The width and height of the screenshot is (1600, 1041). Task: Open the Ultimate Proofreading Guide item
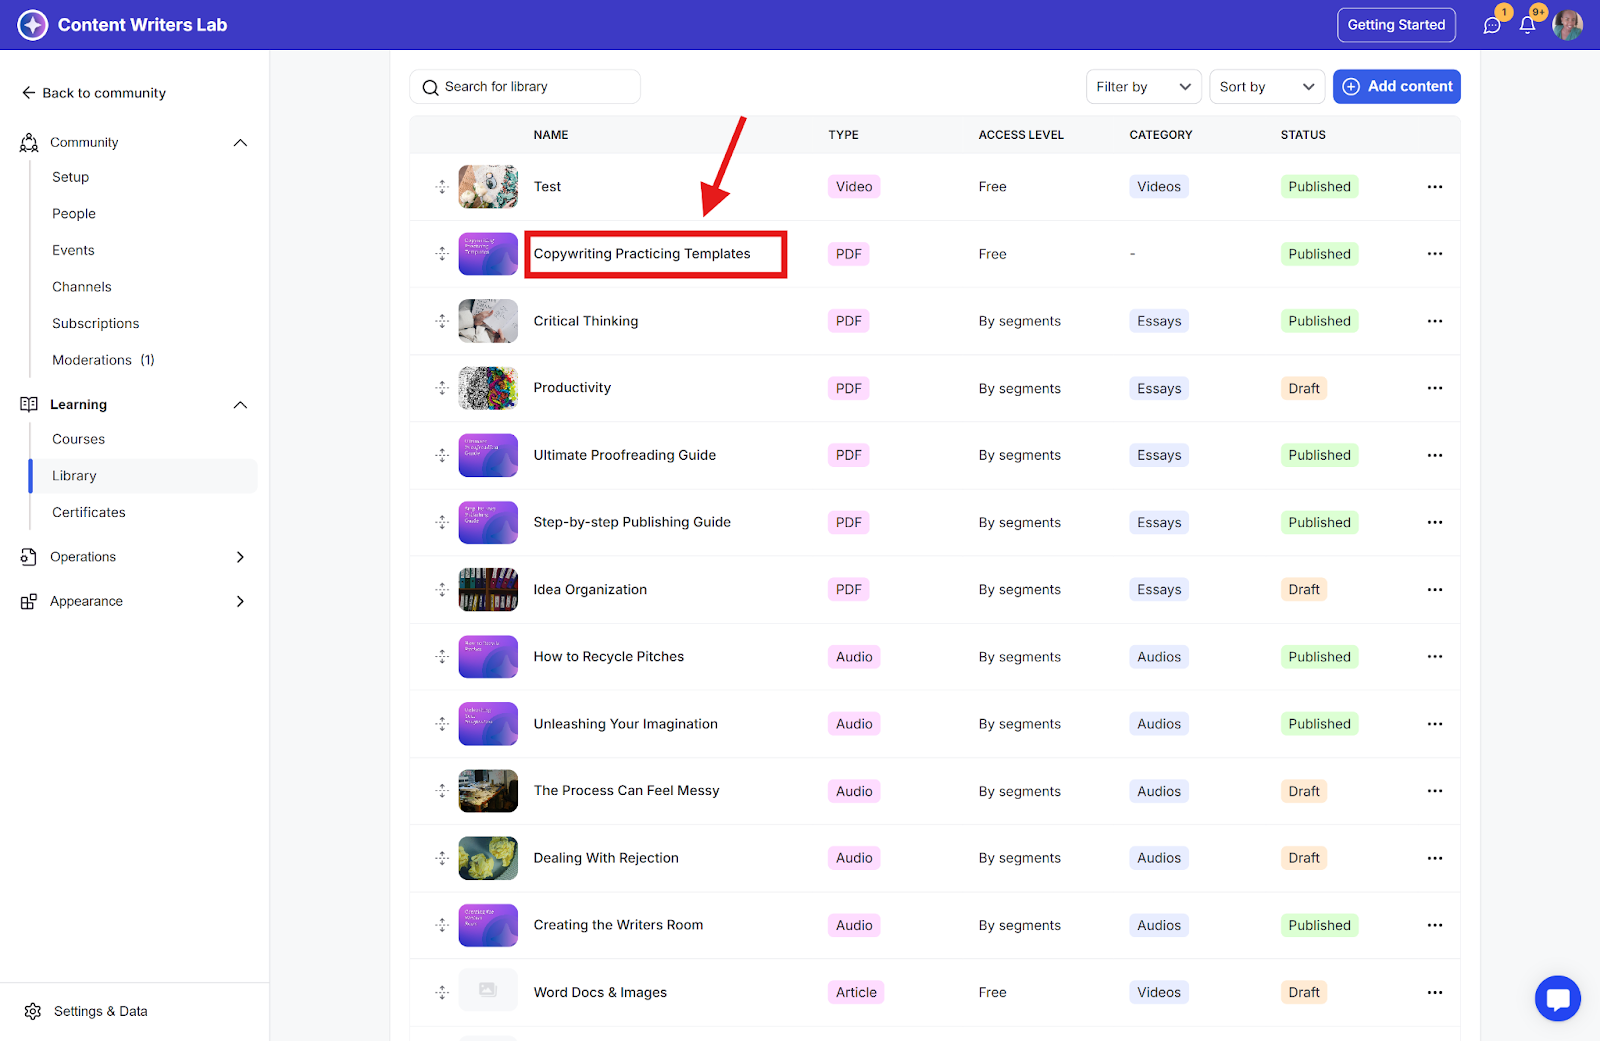(x=625, y=455)
